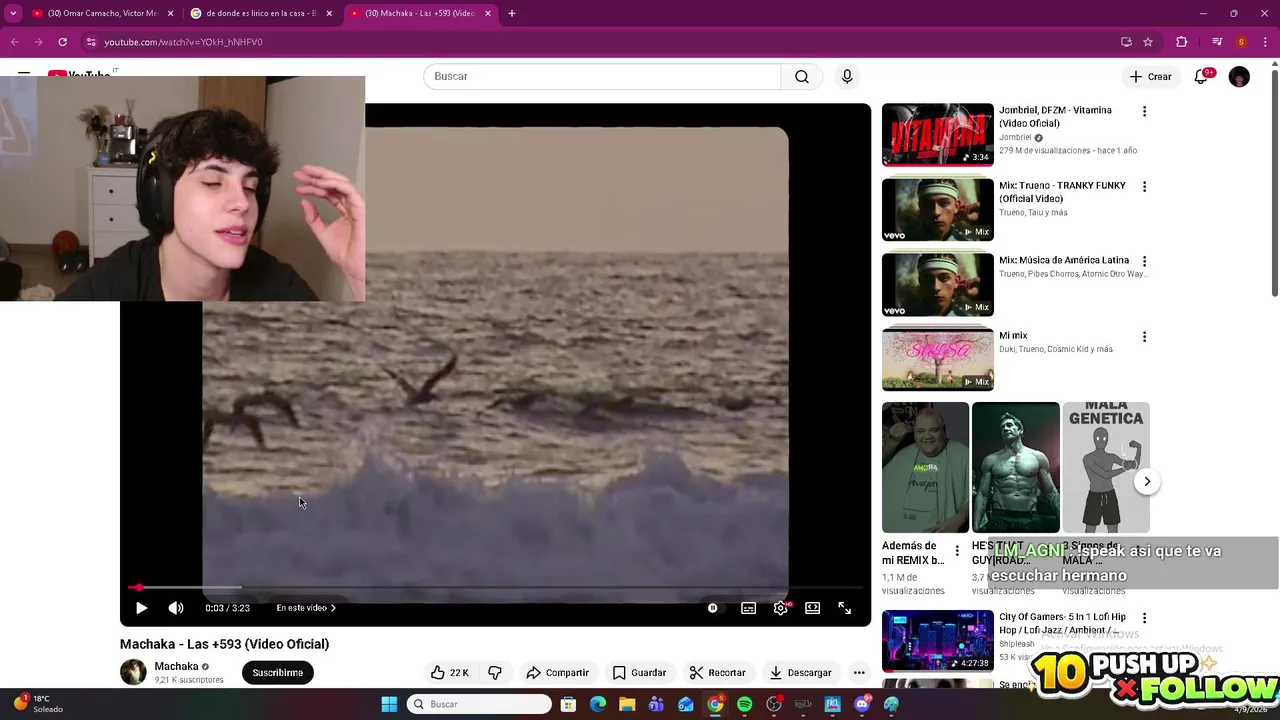Dislike the video
The image size is (1280, 720).
click(495, 672)
